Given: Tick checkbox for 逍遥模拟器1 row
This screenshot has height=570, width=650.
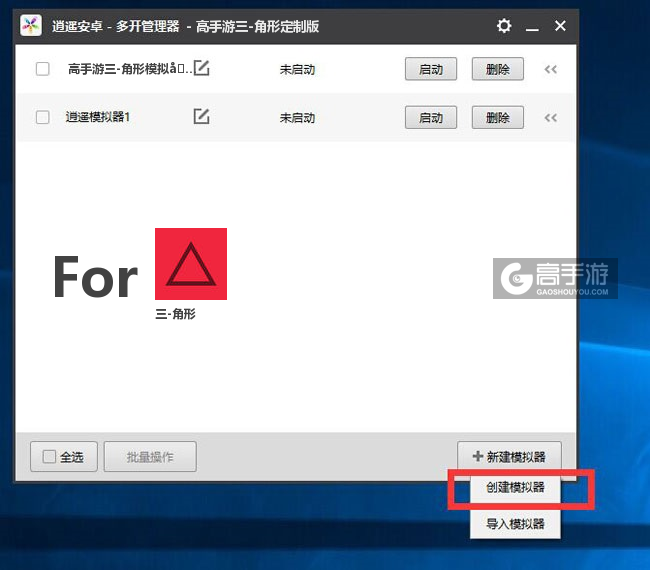Looking at the screenshot, I should [x=43, y=117].
